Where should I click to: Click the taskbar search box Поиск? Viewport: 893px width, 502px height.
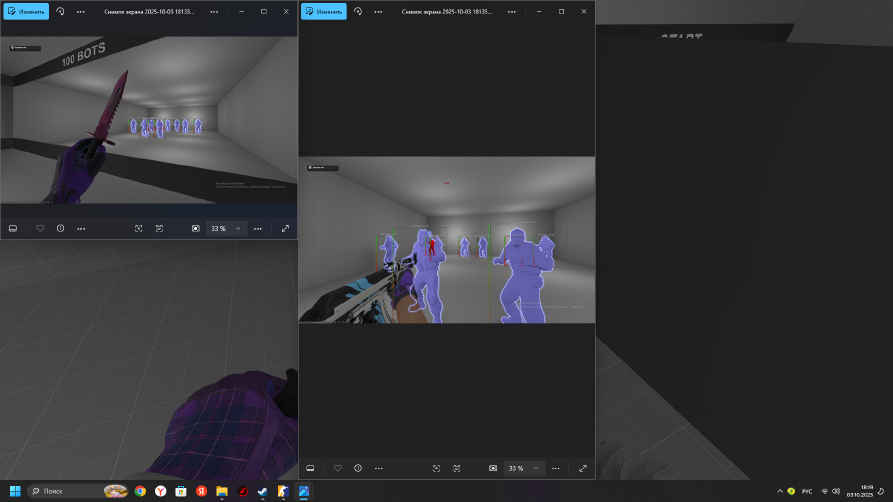tap(78, 491)
